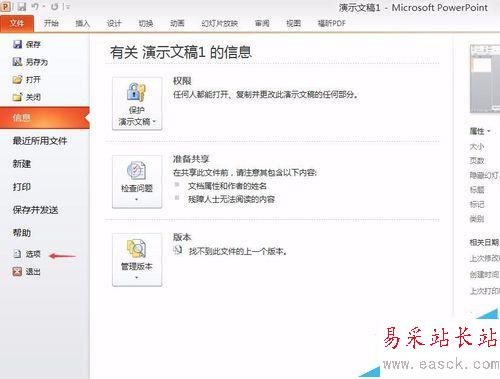Expand the 检查问题 dropdown arrow

[x=137, y=200]
